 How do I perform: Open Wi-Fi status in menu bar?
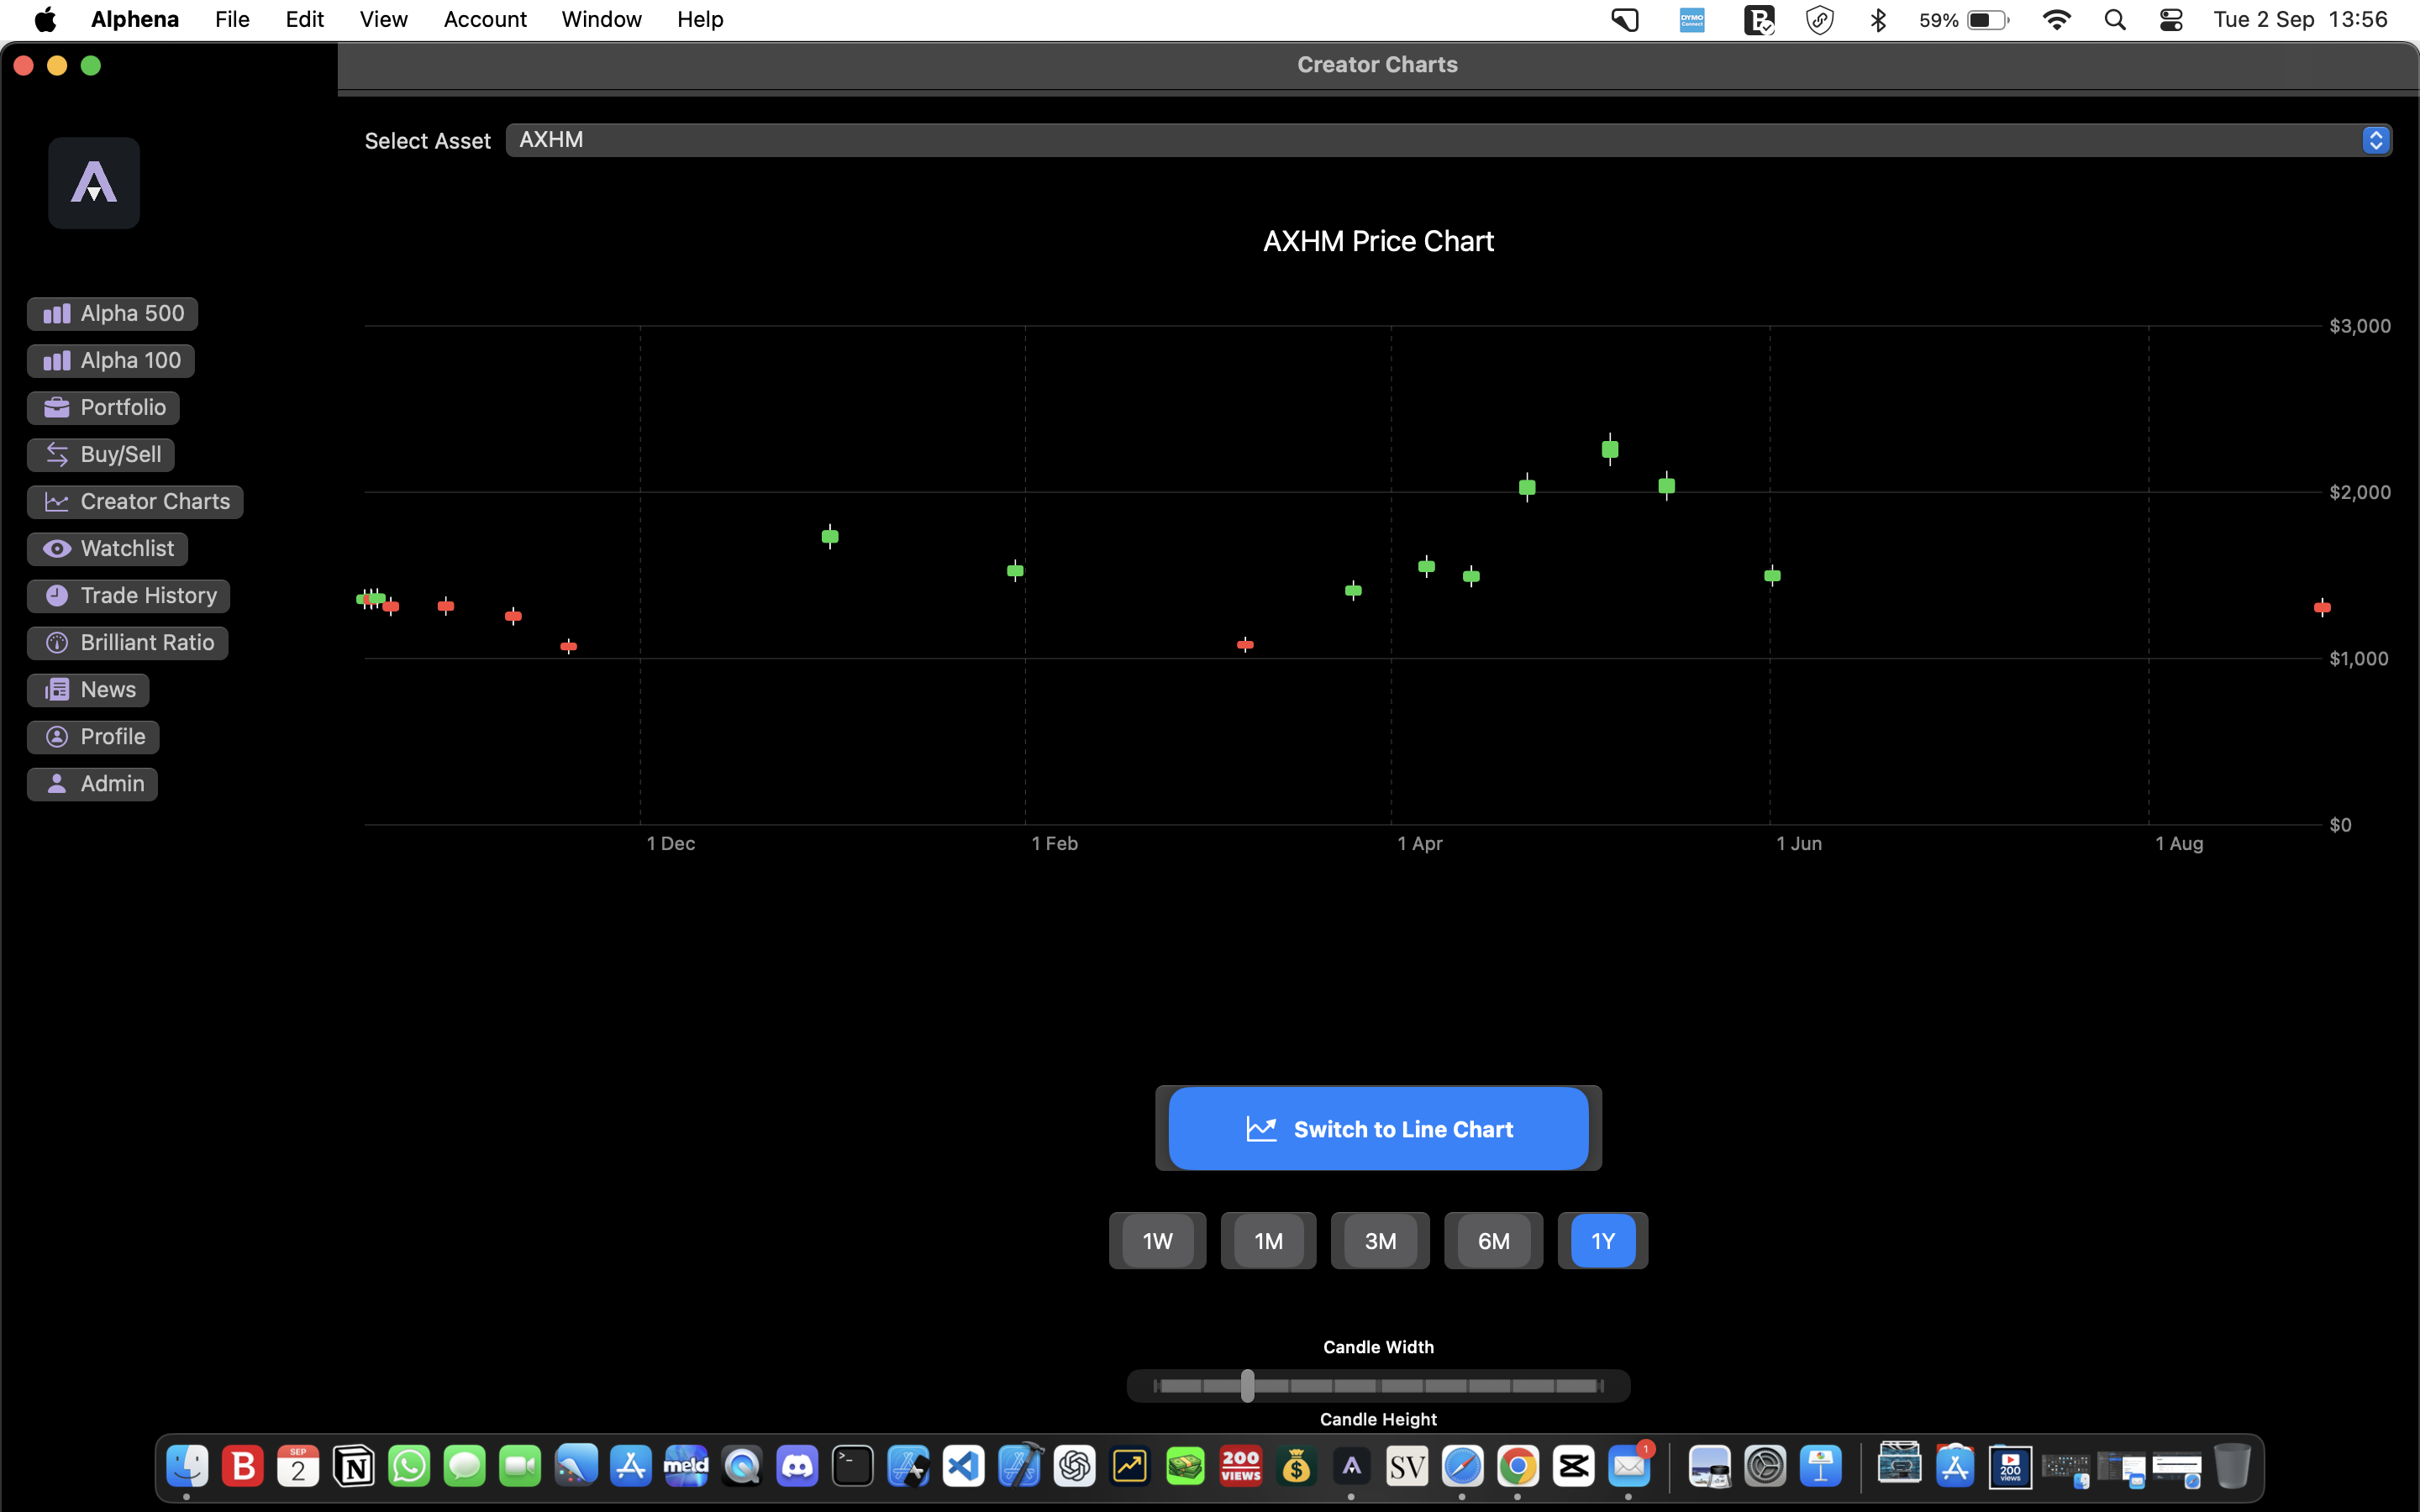pos(2056,19)
